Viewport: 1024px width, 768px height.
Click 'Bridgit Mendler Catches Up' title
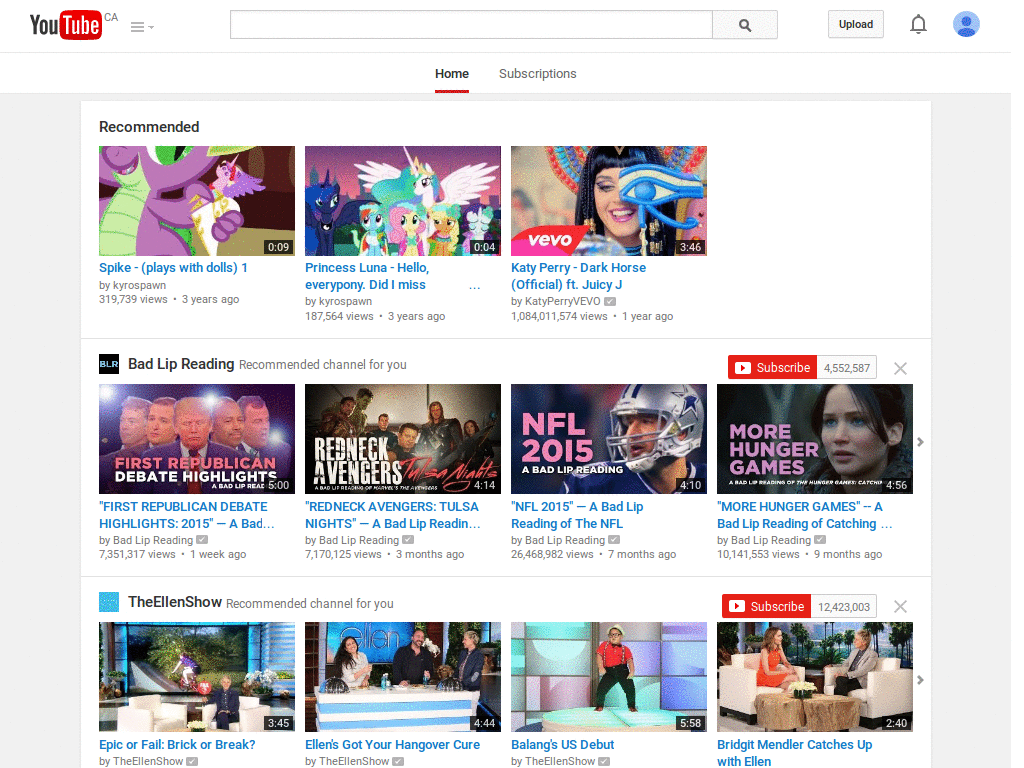coord(795,753)
